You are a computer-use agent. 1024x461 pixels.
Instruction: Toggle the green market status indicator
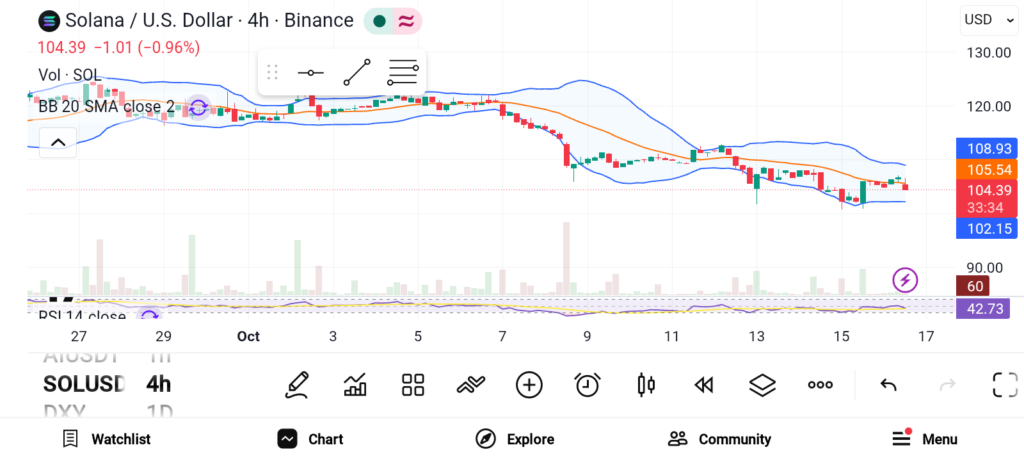379,21
